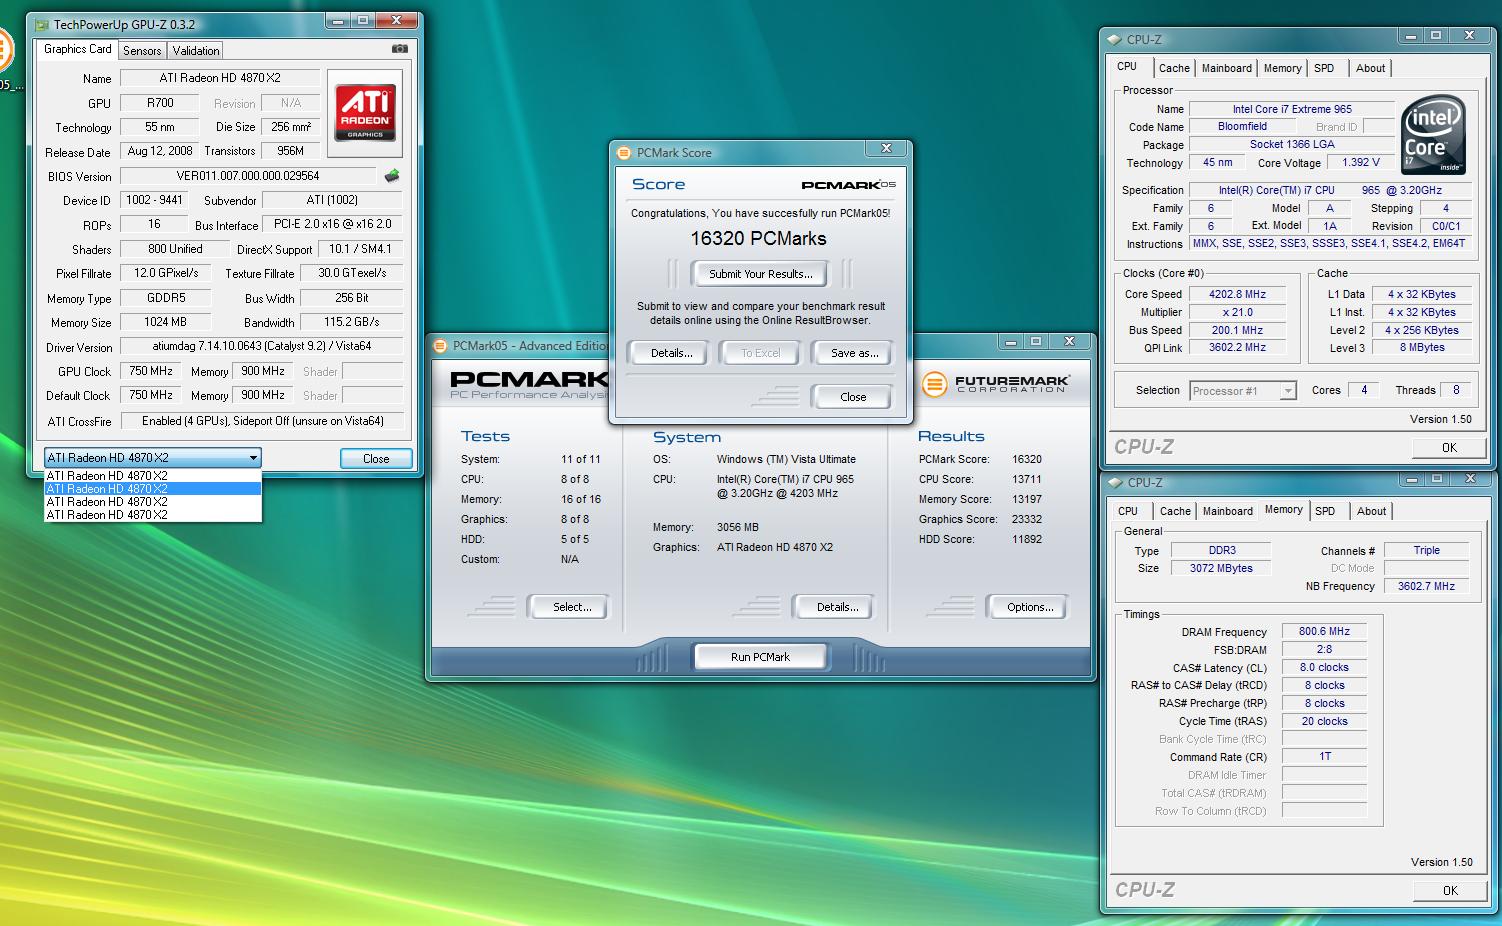This screenshot has width=1502, height=926.
Task: Open Mainboard tab in upper CPU-Z window
Action: coord(1227,68)
